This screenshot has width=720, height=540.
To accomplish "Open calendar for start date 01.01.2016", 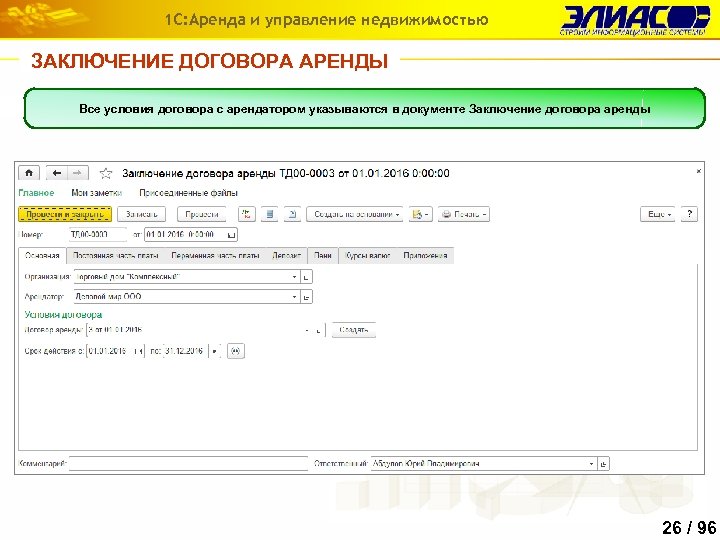I will coord(138,351).
